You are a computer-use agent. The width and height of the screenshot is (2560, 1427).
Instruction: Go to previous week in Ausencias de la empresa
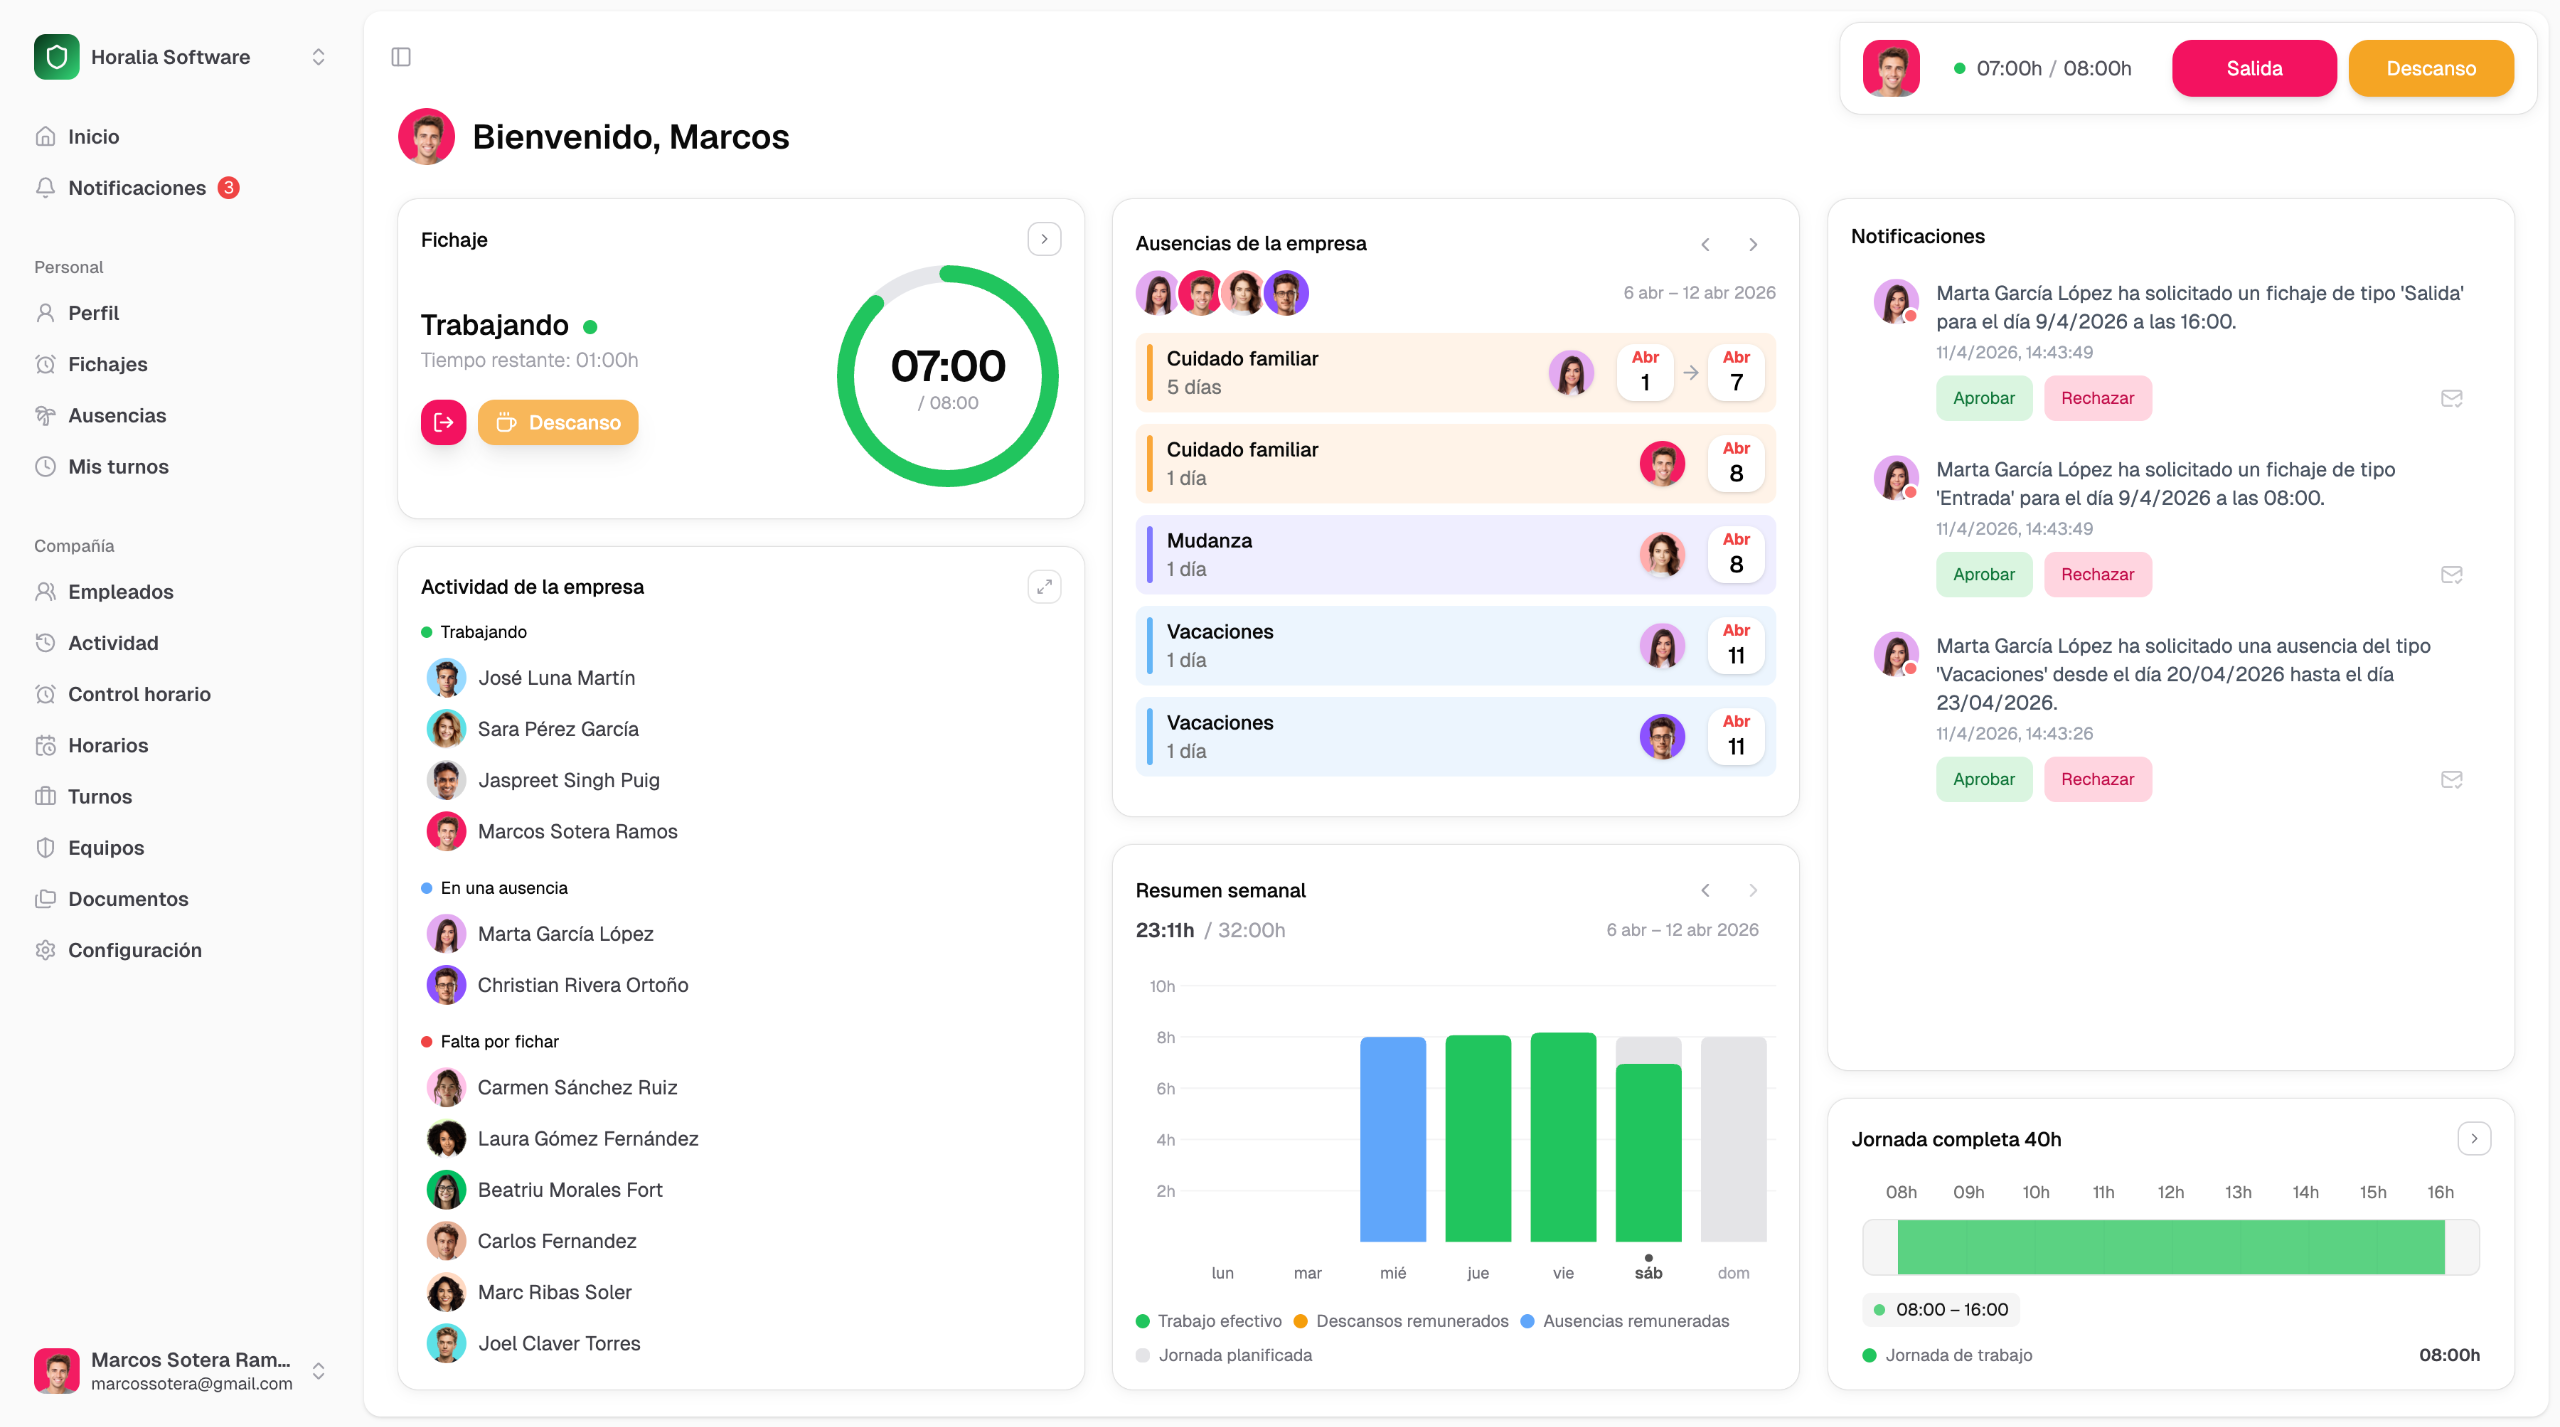coord(1706,244)
